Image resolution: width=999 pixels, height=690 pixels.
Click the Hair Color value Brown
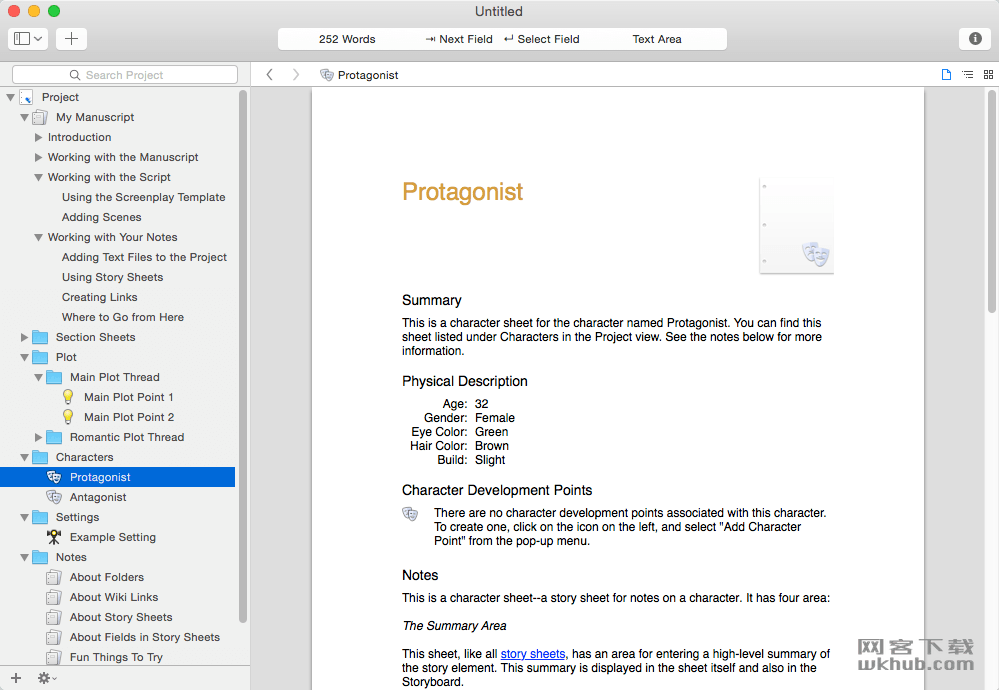[x=492, y=446]
